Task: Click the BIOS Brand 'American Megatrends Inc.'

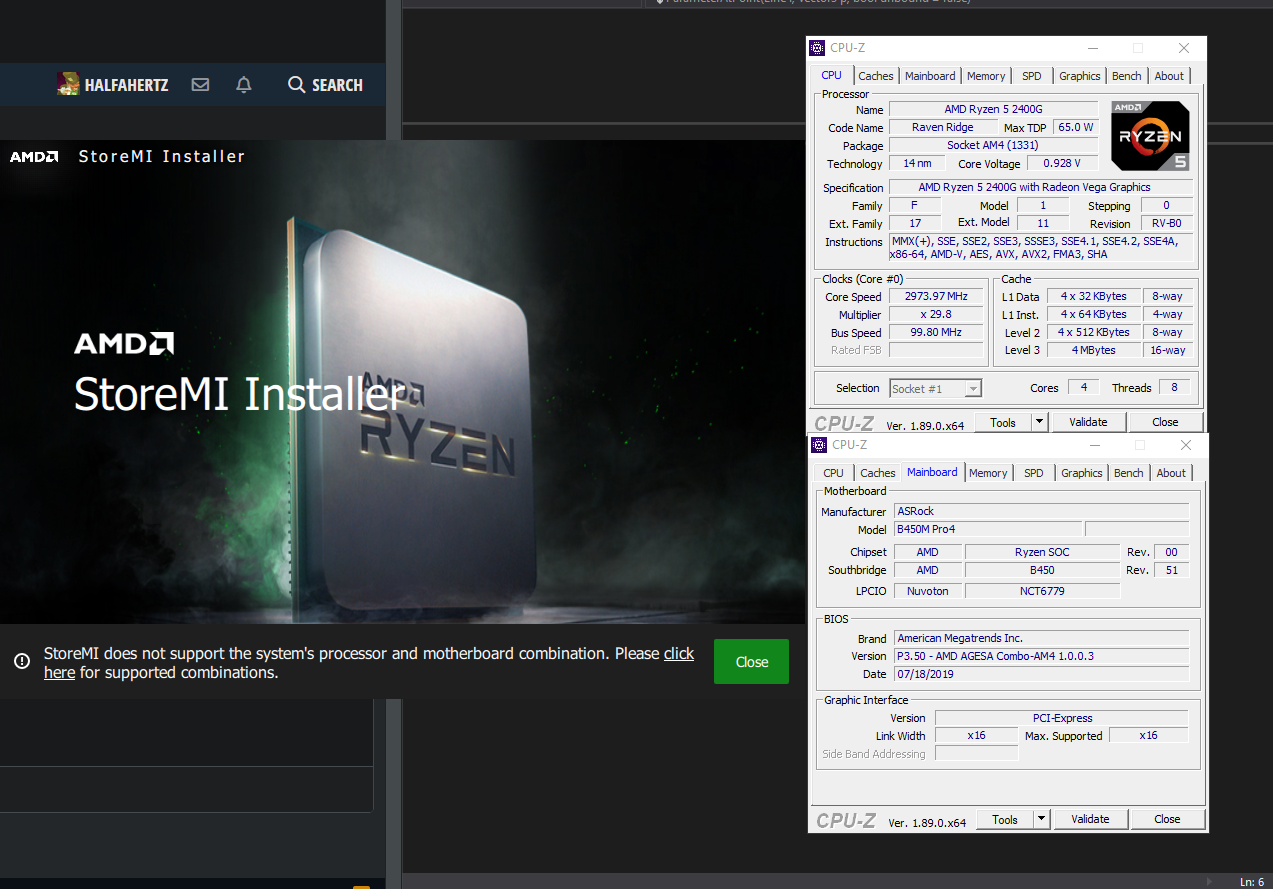Action: click(1041, 638)
